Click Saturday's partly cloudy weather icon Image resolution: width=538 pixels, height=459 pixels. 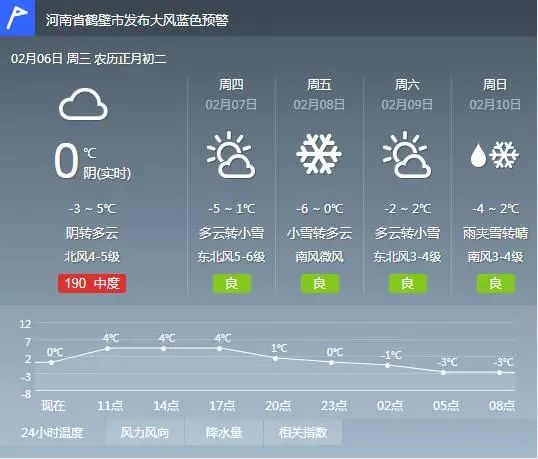coord(407,155)
